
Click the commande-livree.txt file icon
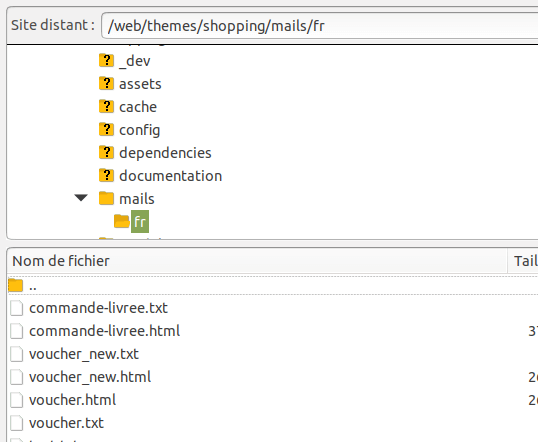click(x=16, y=308)
